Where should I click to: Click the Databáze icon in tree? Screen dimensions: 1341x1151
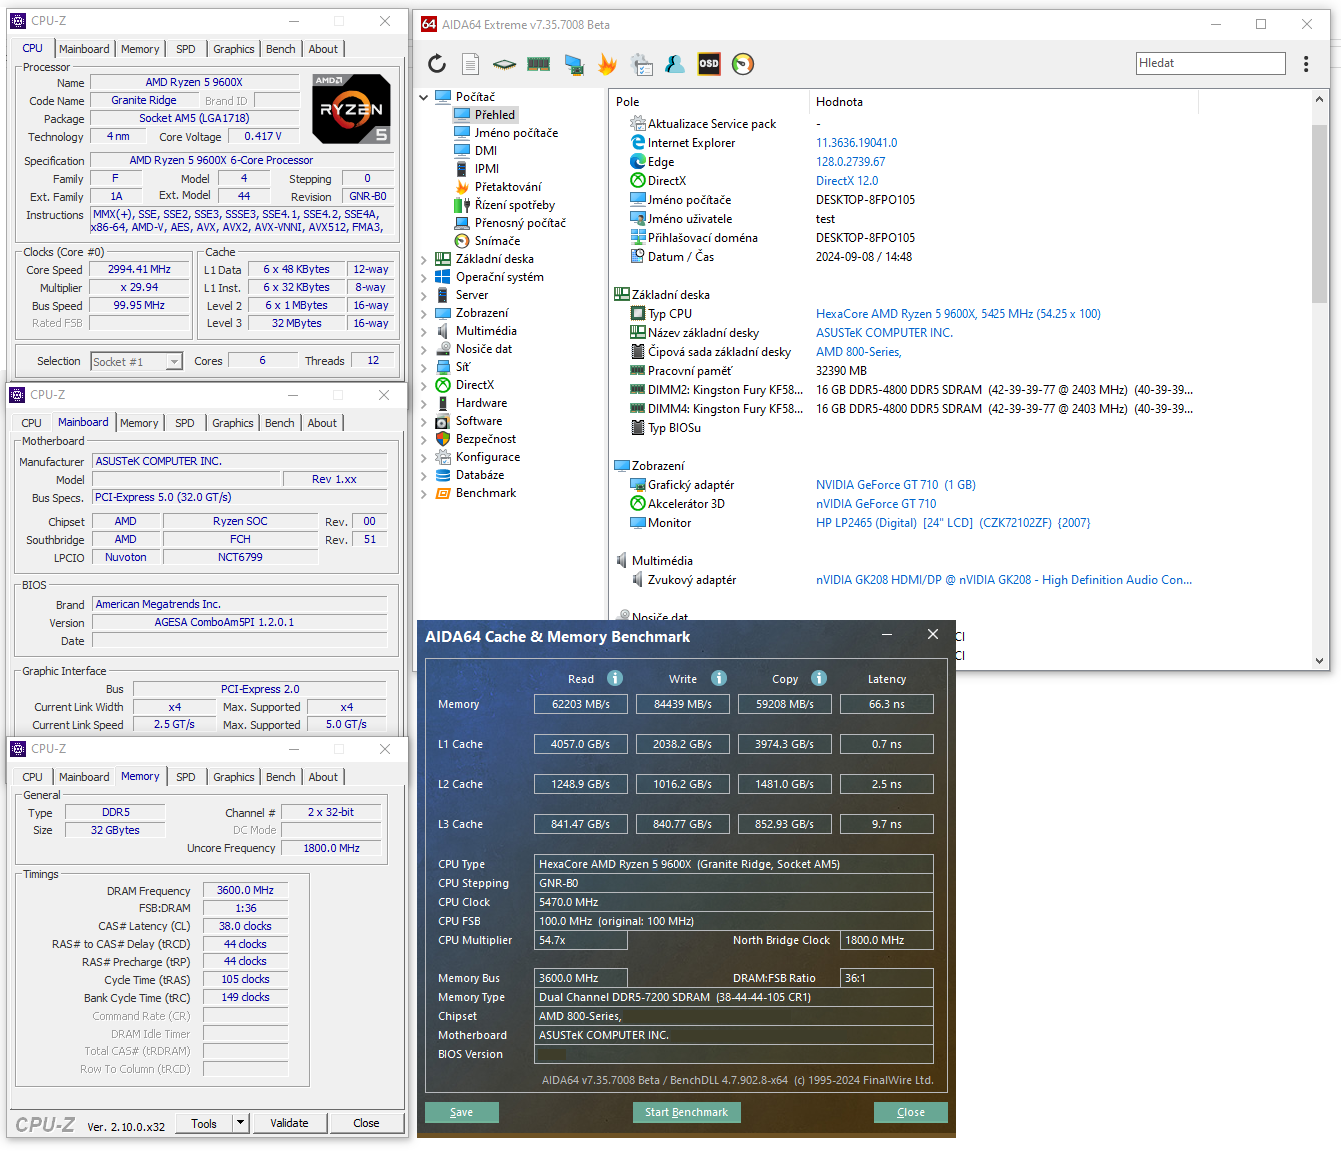coord(443,475)
